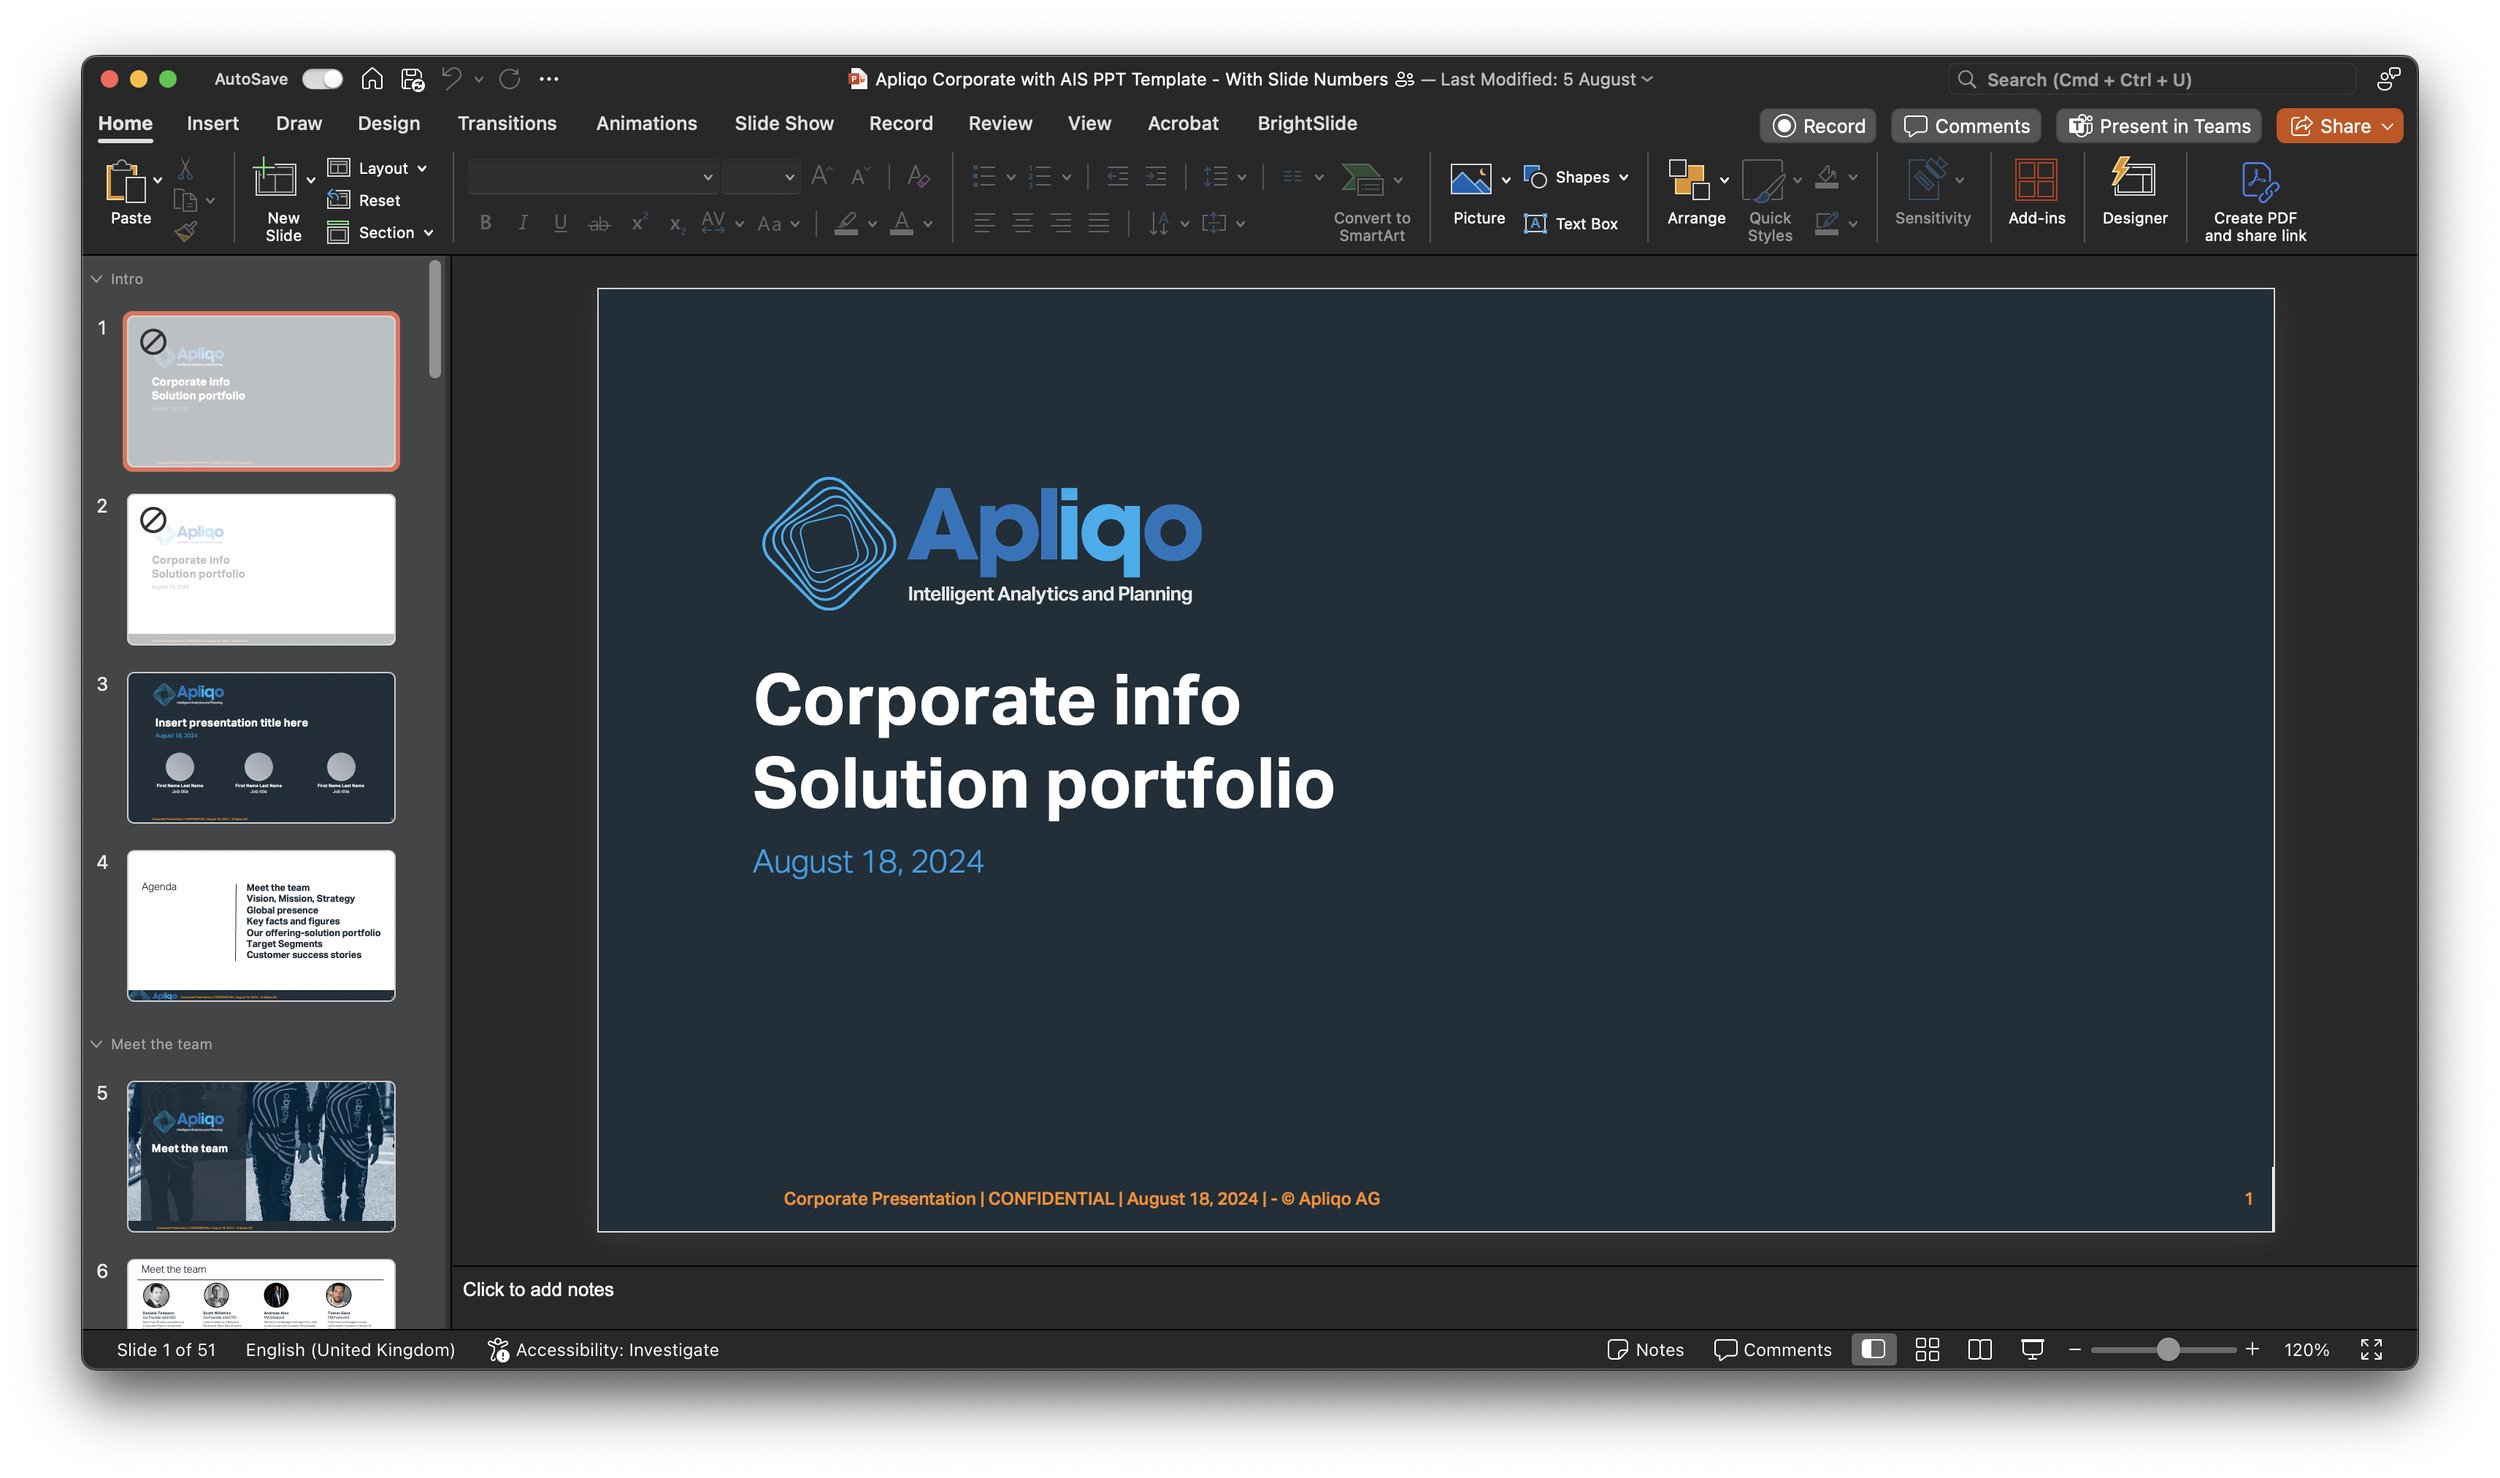The image size is (2500, 1478).
Task: Open the Share button dropdown arrow
Action: point(2387,126)
